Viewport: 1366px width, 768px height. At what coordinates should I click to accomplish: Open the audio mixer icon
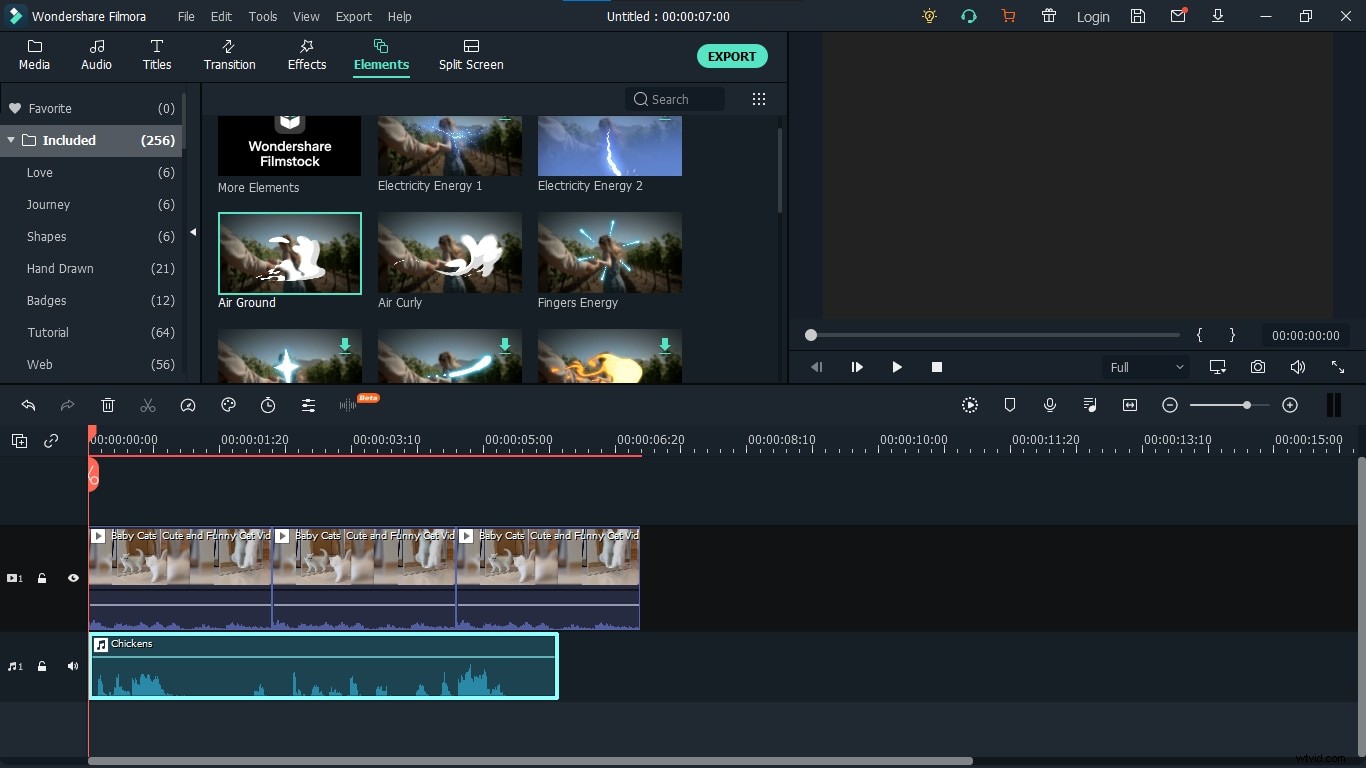[x=1090, y=406]
